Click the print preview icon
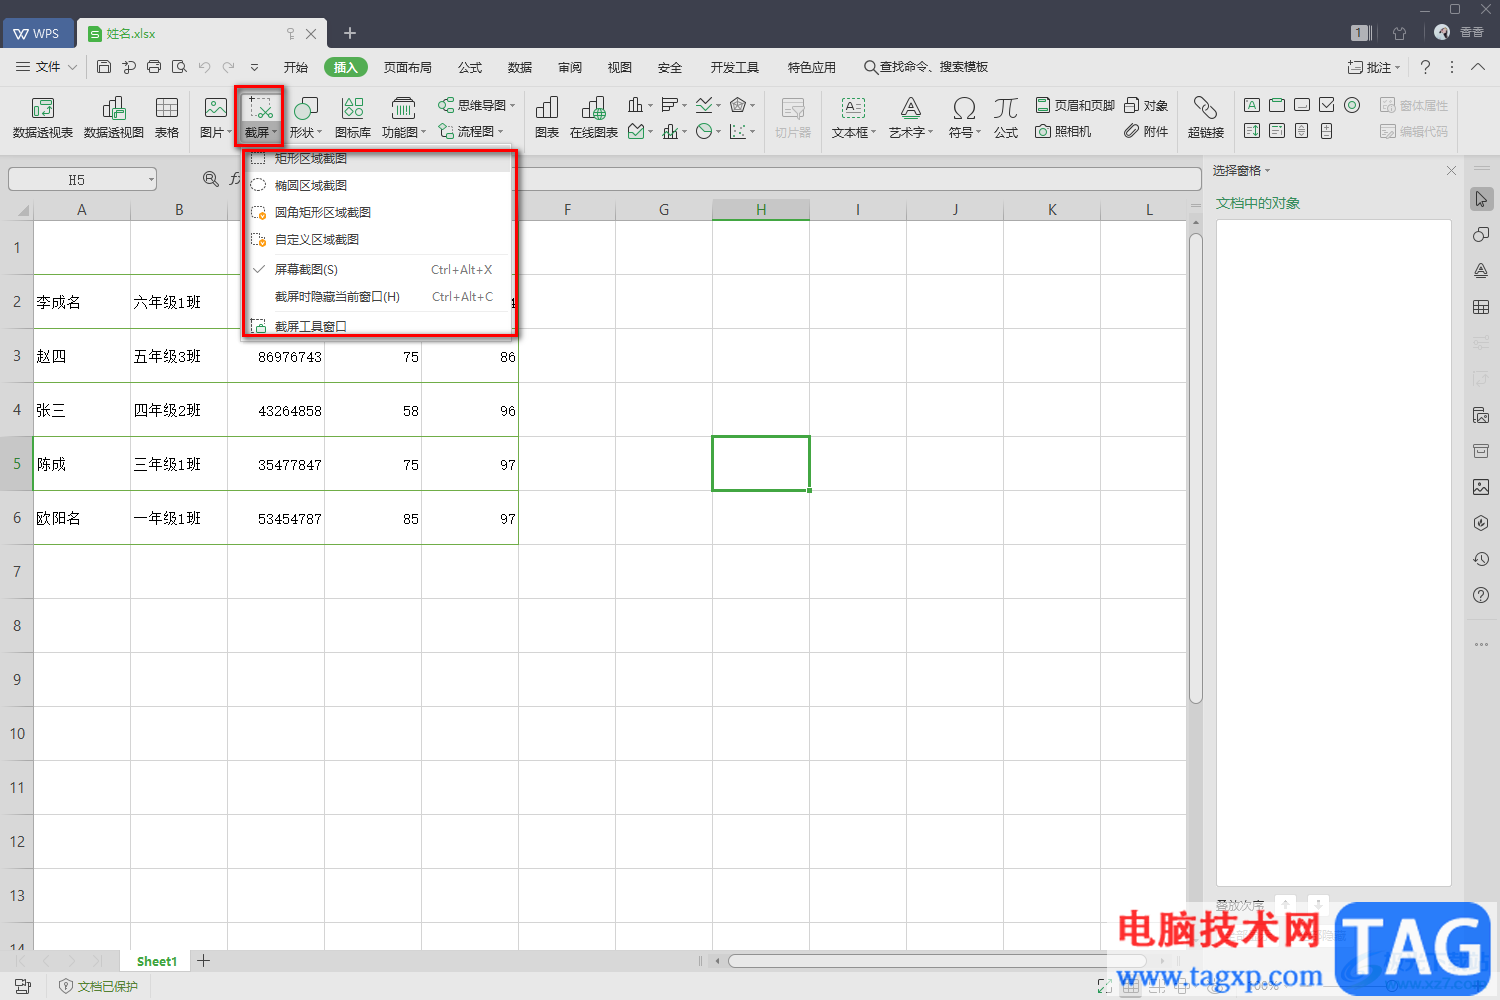This screenshot has height=1000, width=1500. tap(179, 67)
